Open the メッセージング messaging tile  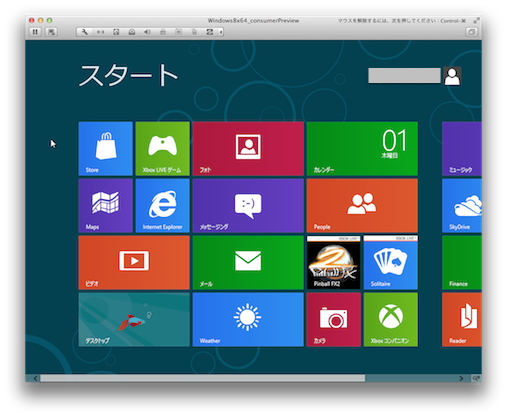(x=248, y=205)
